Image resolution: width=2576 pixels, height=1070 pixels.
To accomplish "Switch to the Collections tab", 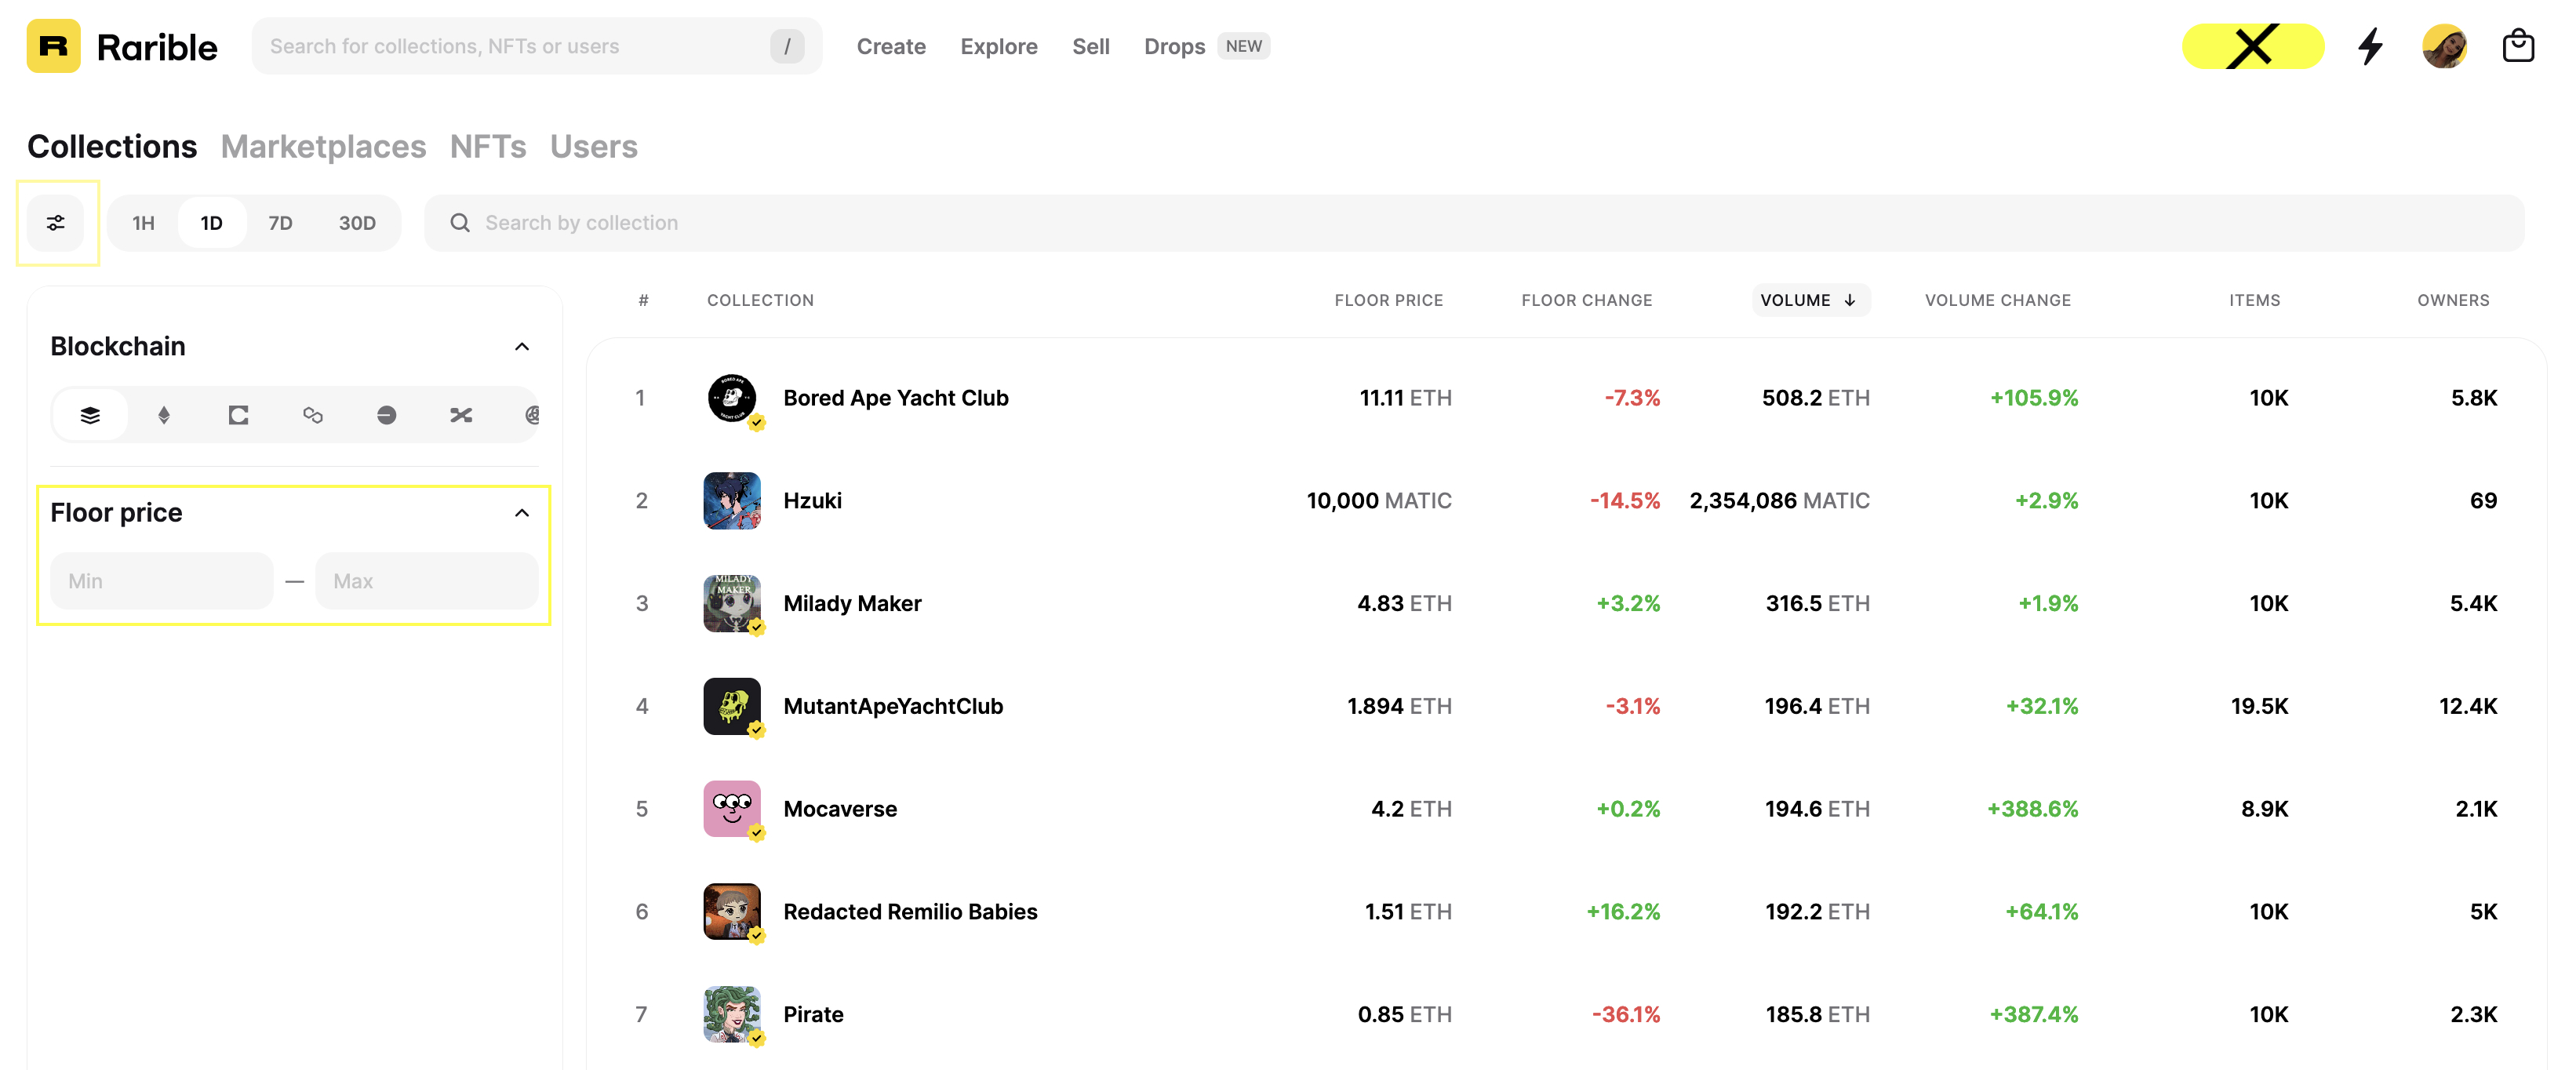I will tap(112, 147).
